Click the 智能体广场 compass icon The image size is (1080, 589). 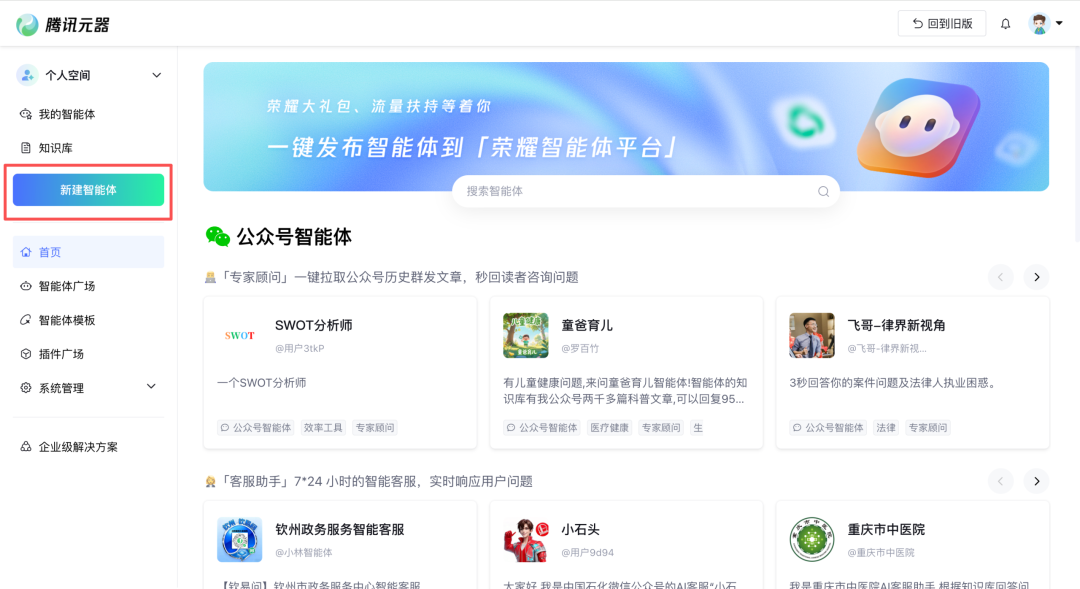point(24,285)
